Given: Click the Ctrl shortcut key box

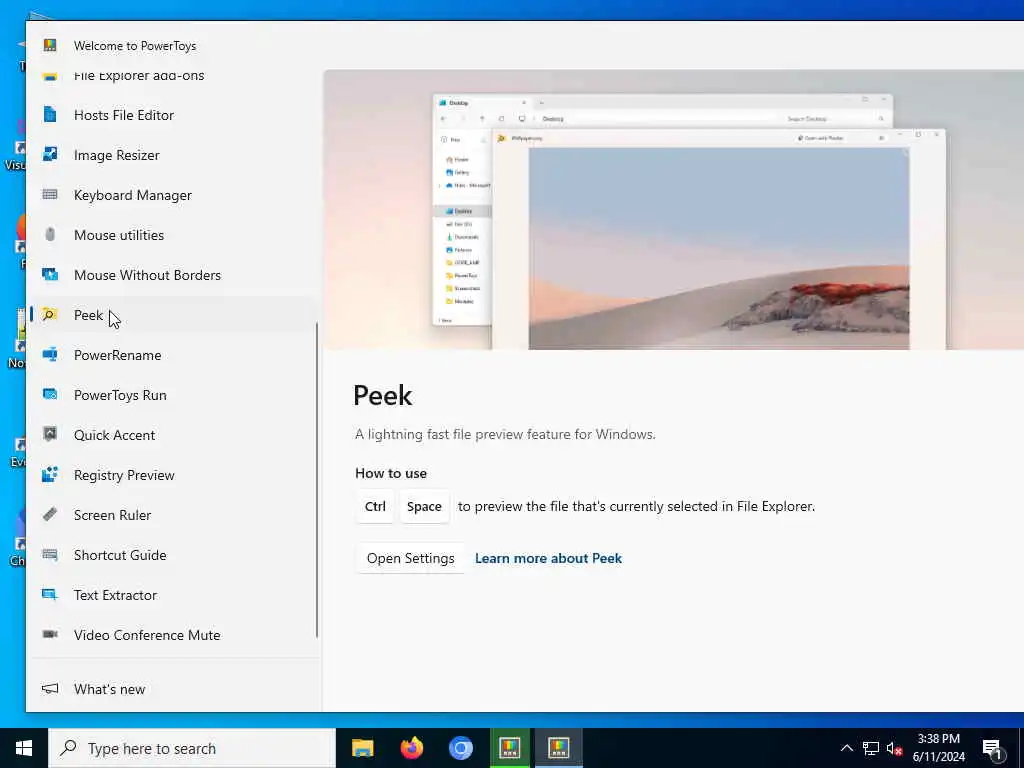Looking at the screenshot, I should coord(375,506).
